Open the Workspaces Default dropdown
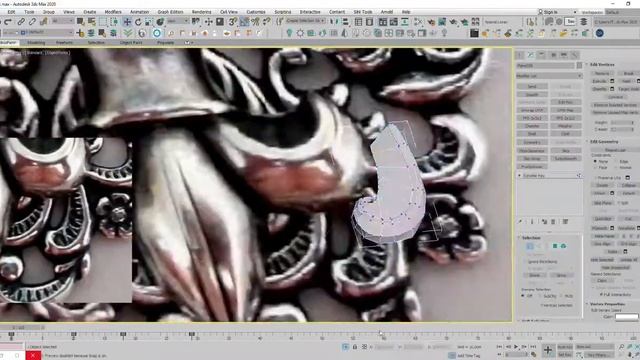The width and height of the screenshot is (640, 360). tap(622, 12)
